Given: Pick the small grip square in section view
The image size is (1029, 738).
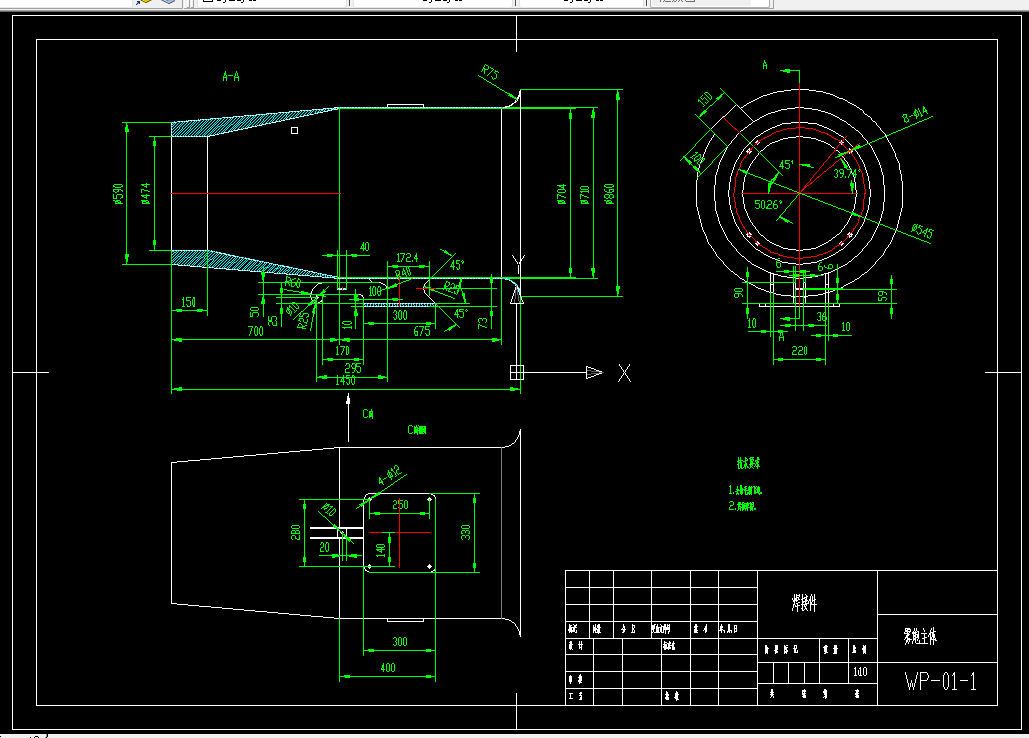Looking at the screenshot, I should tap(295, 131).
